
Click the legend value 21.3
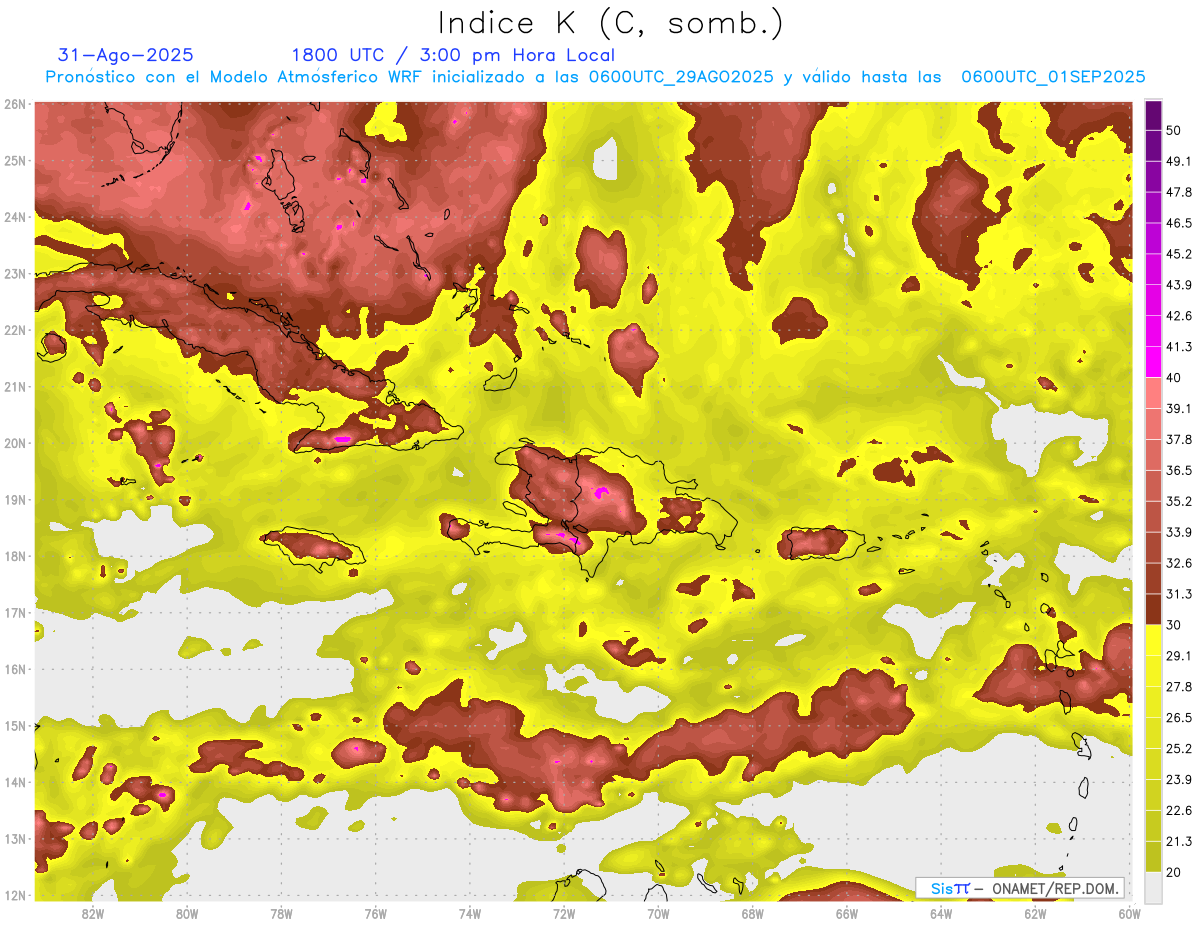point(1178,841)
